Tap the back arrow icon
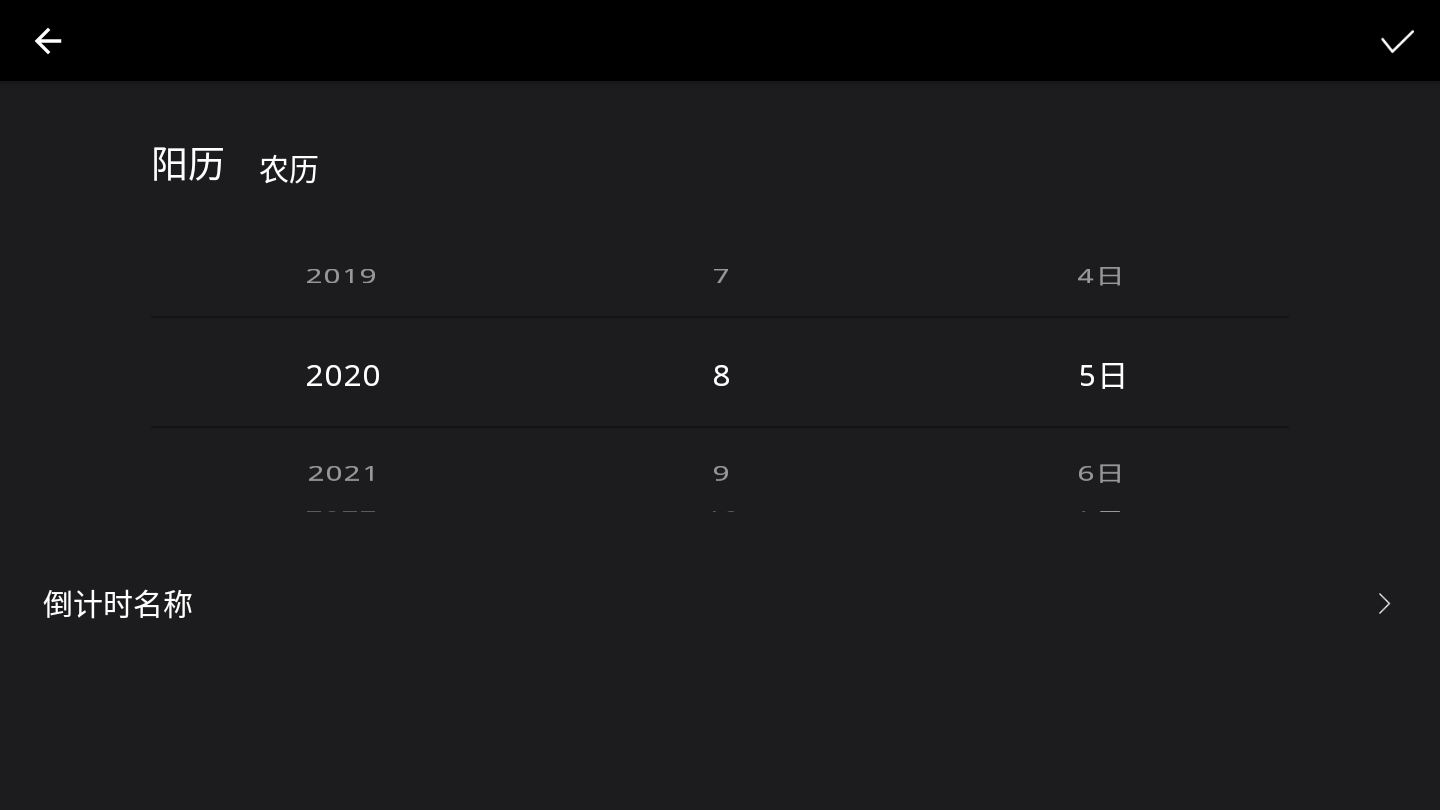The image size is (1440, 810). [x=48, y=41]
